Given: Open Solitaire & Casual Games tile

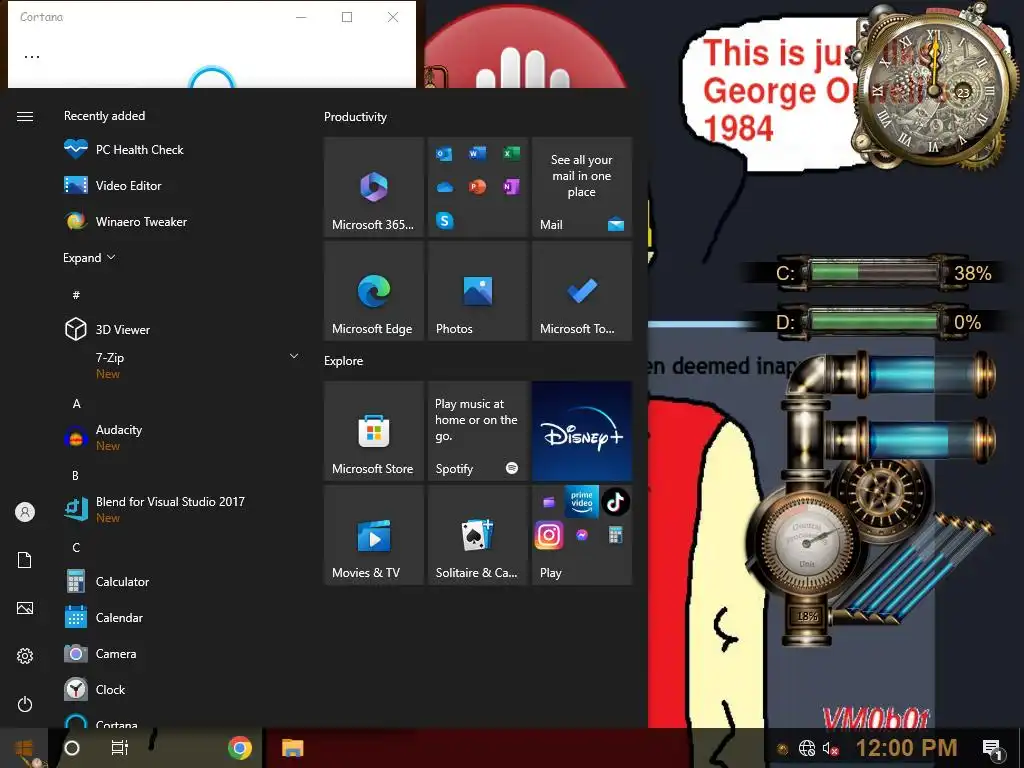Looking at the screenshot, I should tap(478, 535).
